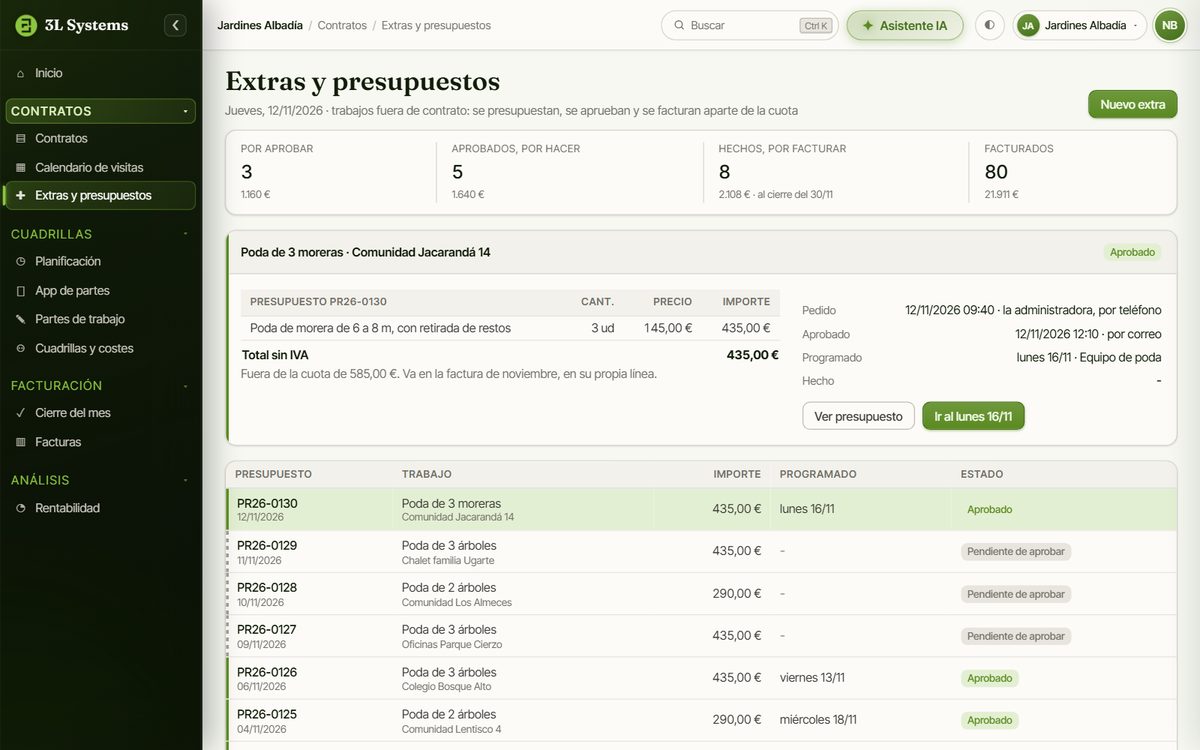Click the icon beside Cuadrillas y costes
This screenshot has height=750, width=1200.
coord(21,348)
